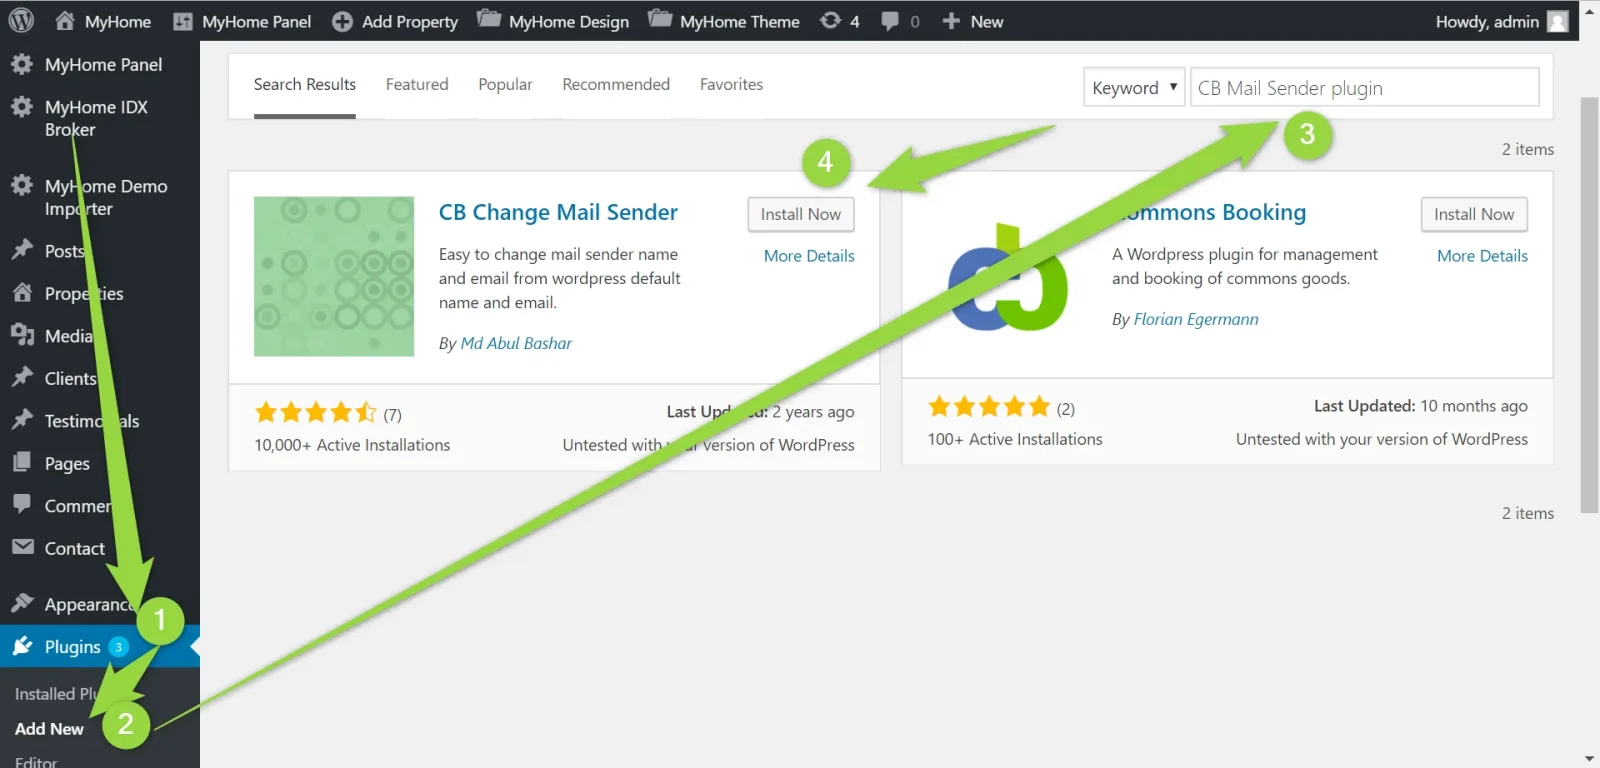View More Details for Commons Booking

pyautogui.click(x=1482, y=256)
